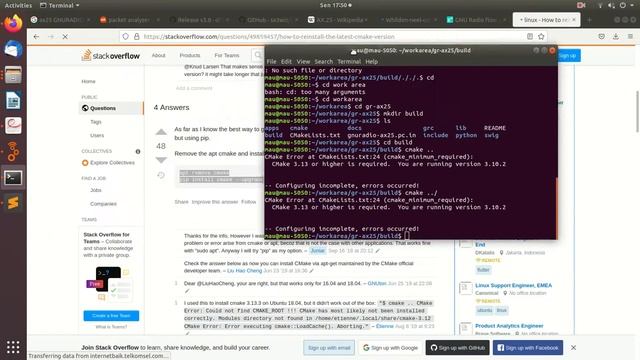This screenshot has width=640, height=360.
Task: Switch to the packet analyzer tab
Action: pyautogui.click(x=129, y=20)
